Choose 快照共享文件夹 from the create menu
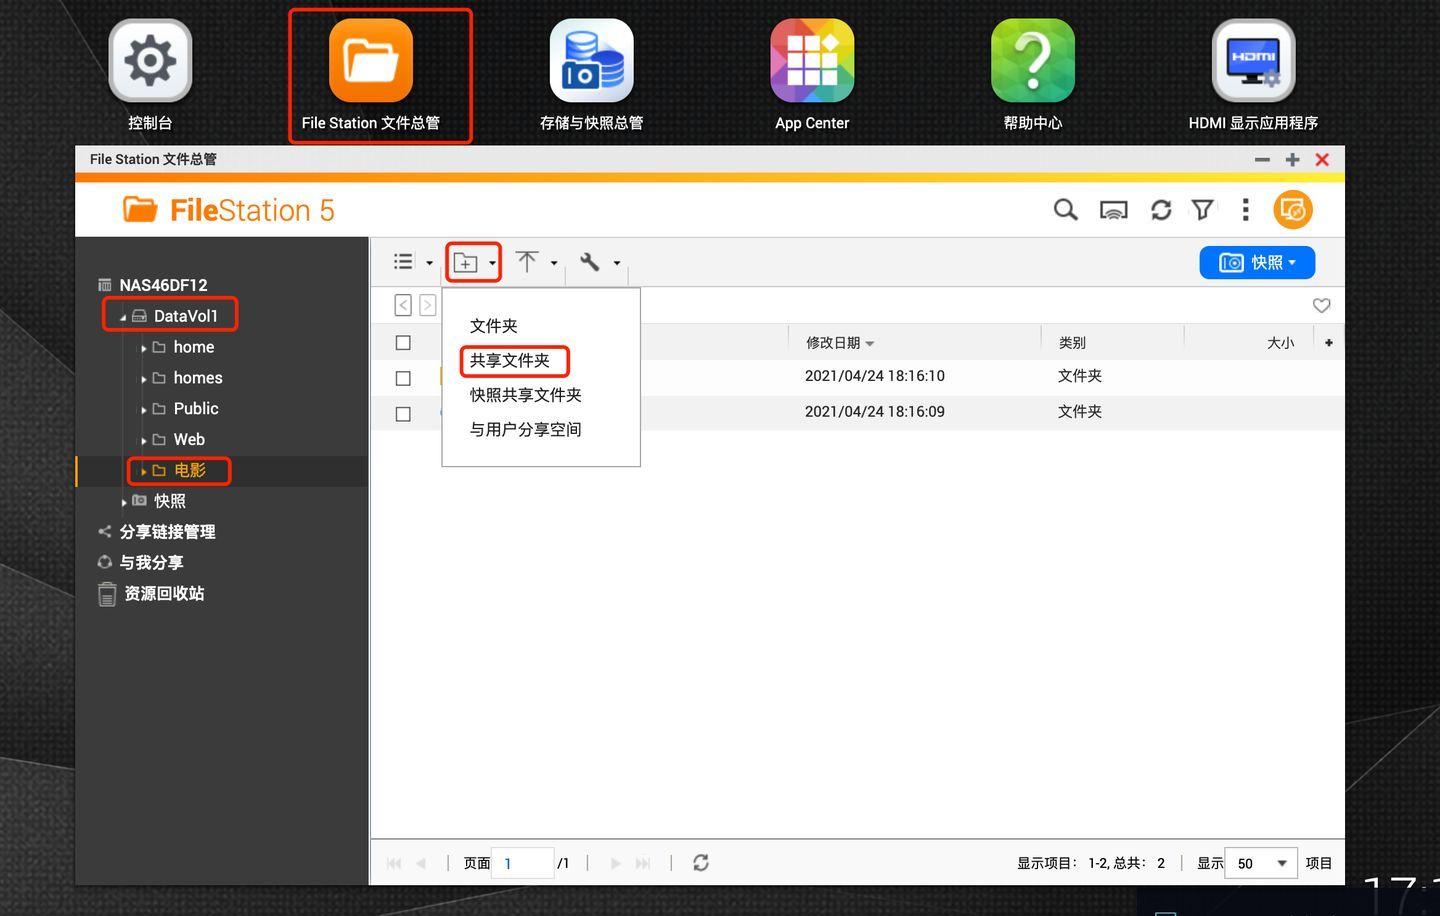Image resolution: width=1440 pixels, height=916 pixels. pyautogui.click(x=526, y=395)
